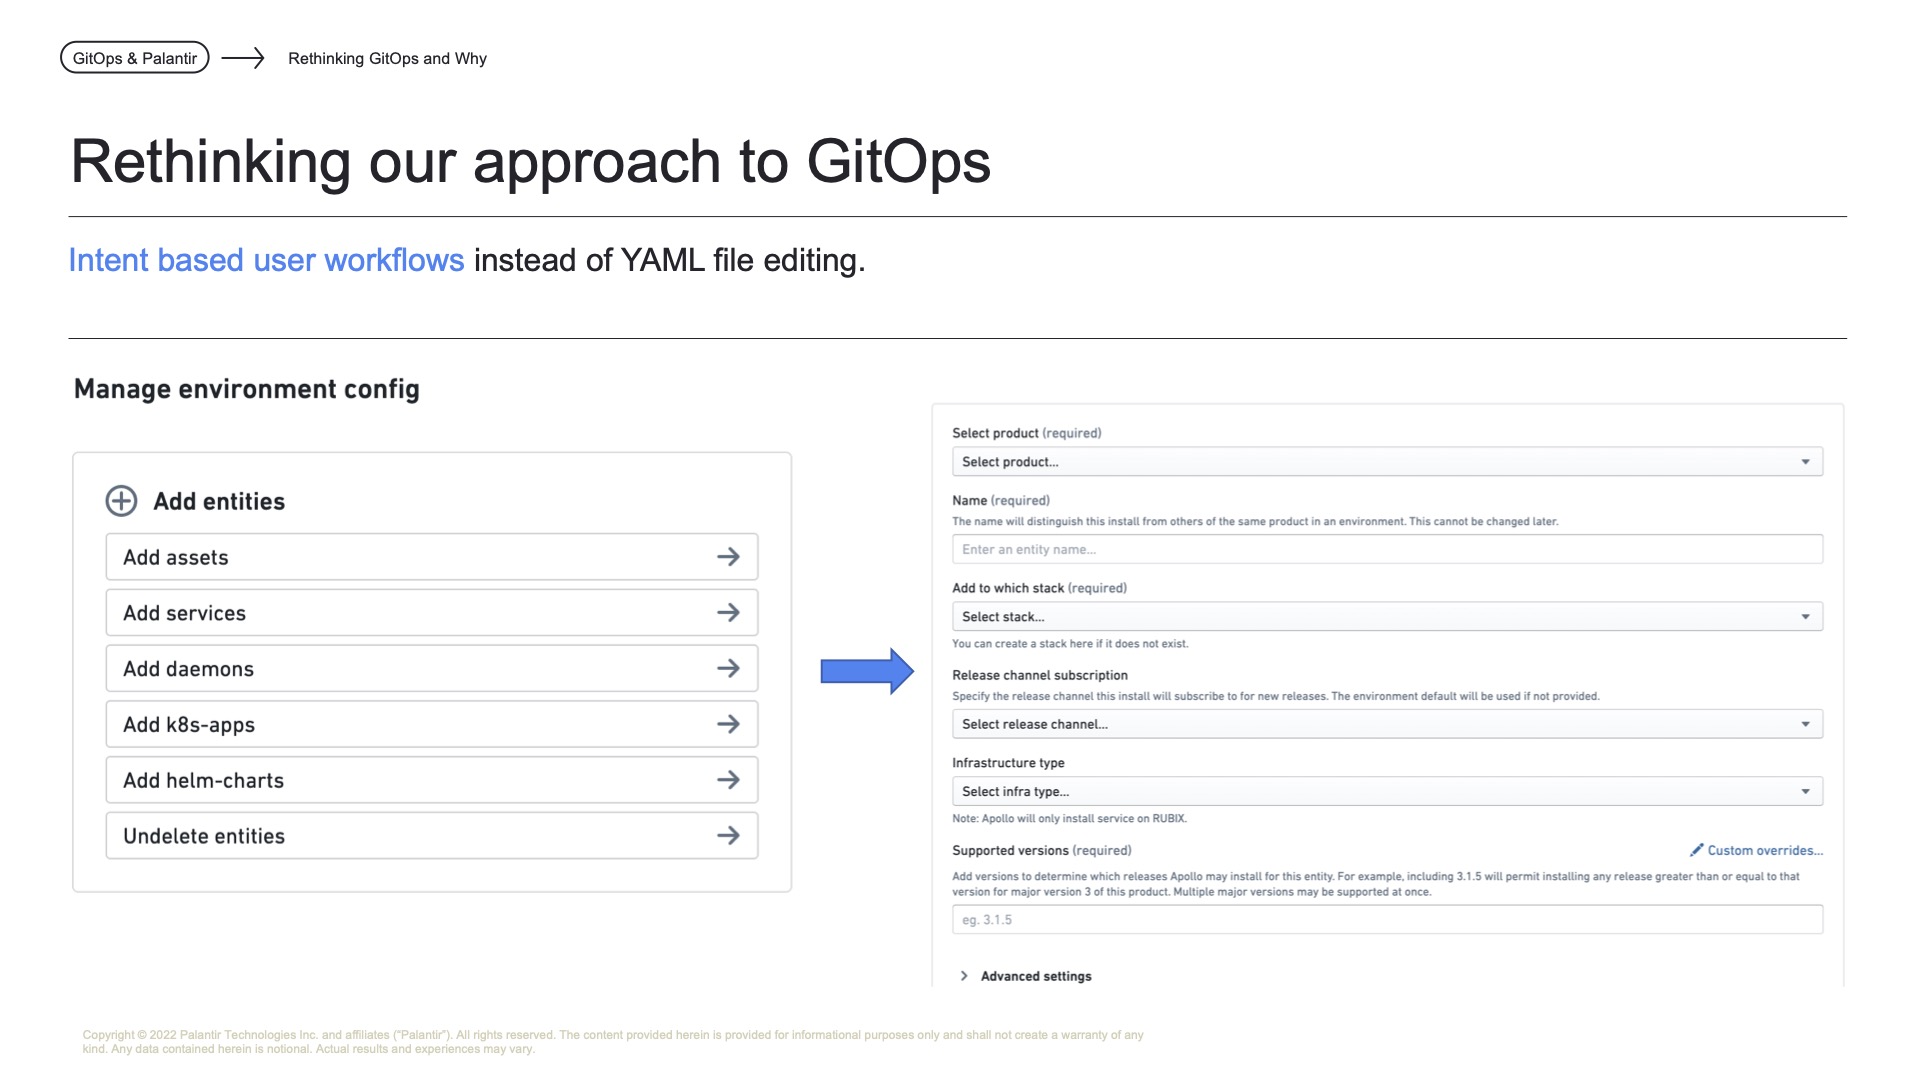
Task: Click the pencil icon next to Custom overrides
Action: (x=1697, y=850)
